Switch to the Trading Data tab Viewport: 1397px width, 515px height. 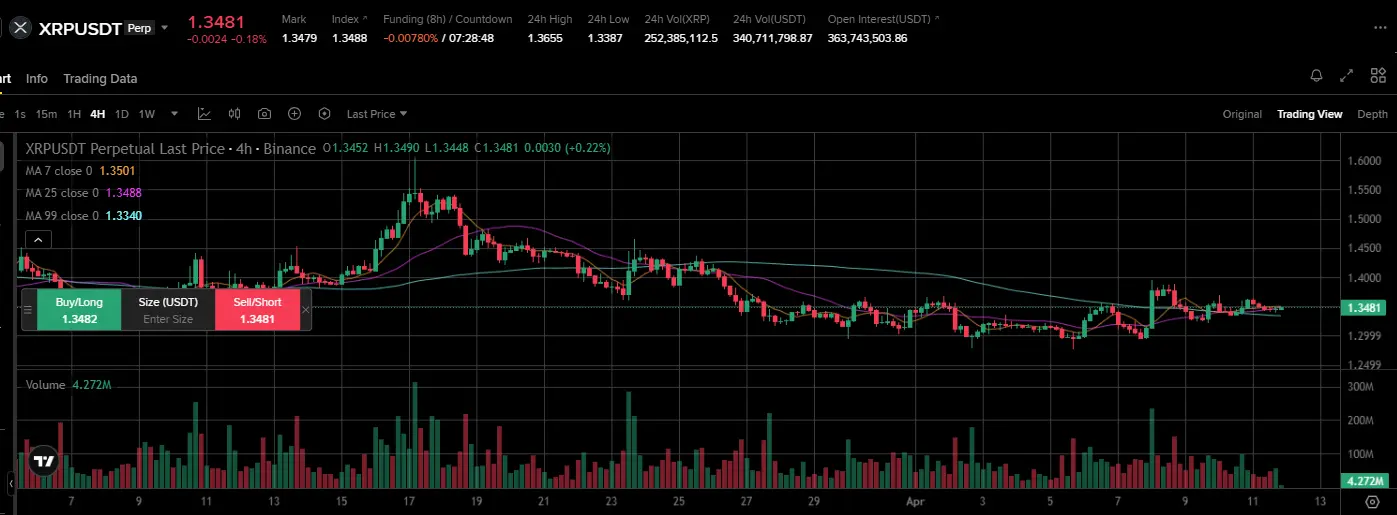click(100, 78)
